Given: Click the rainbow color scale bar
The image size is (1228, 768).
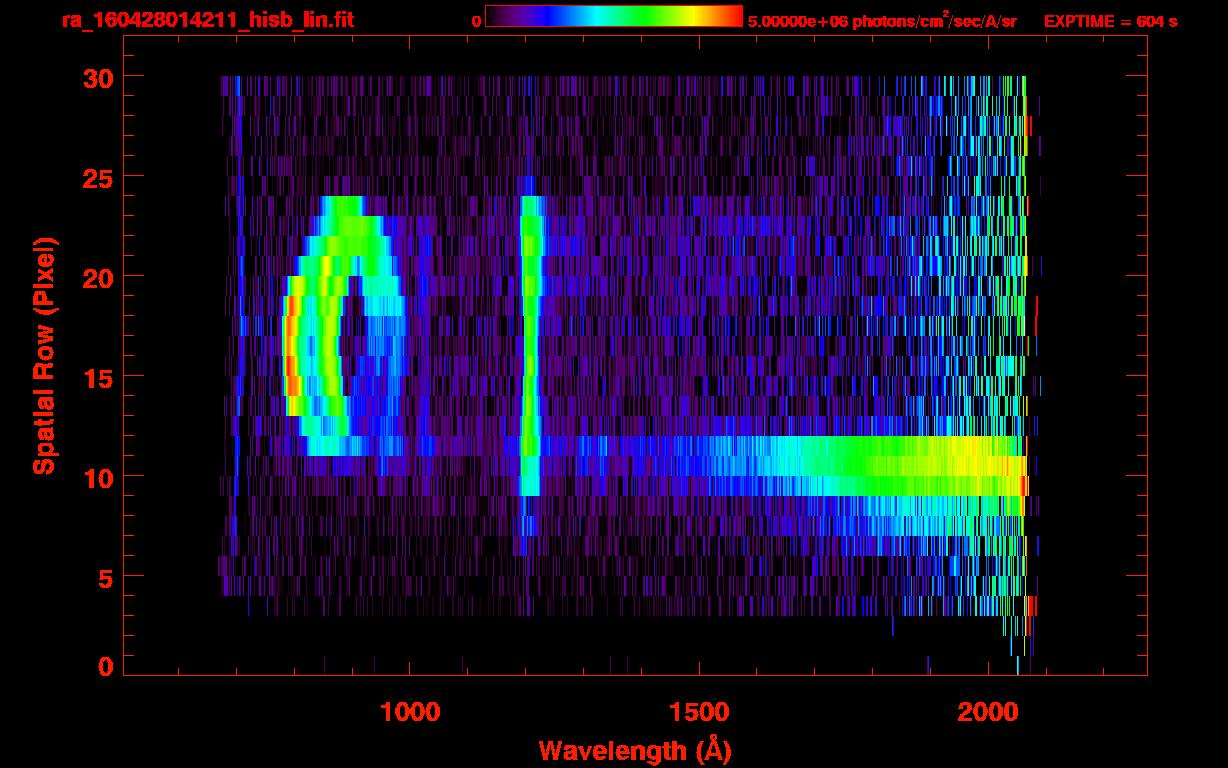Looking at the screenshot, I should (614, 17).
